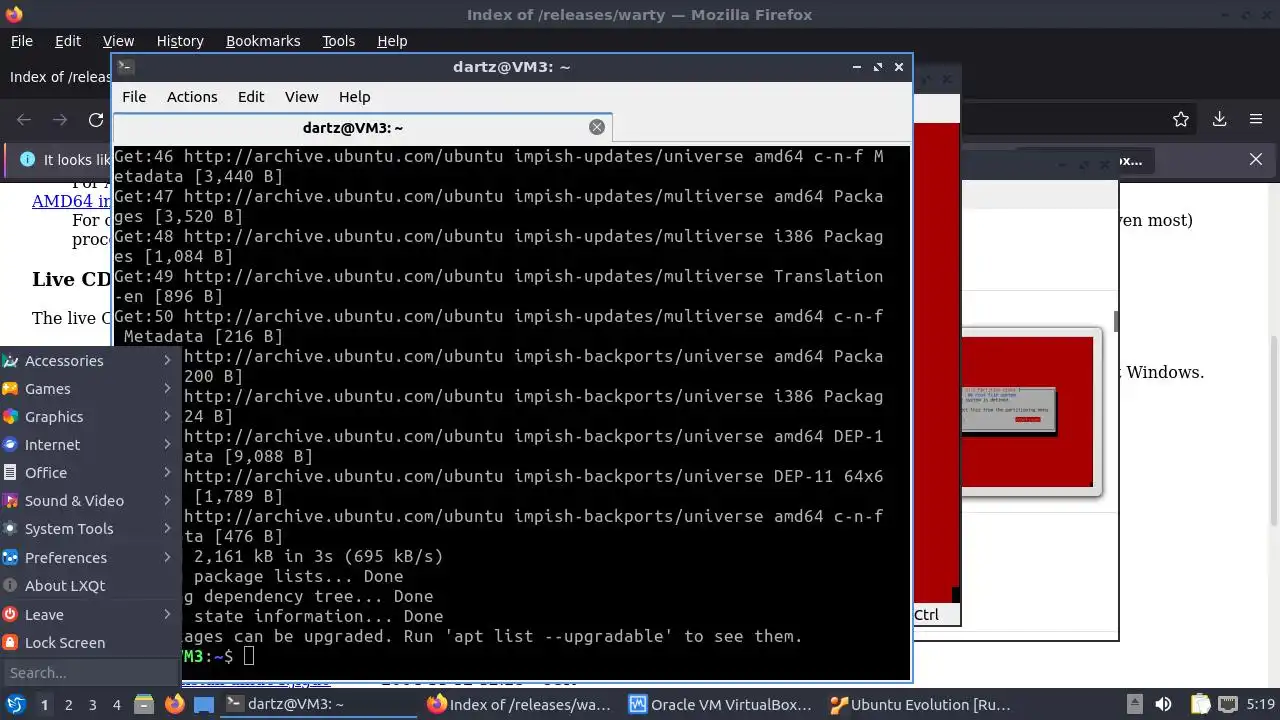
Task: Expand the Internet submenu arrow
Action: click(167, 444)
